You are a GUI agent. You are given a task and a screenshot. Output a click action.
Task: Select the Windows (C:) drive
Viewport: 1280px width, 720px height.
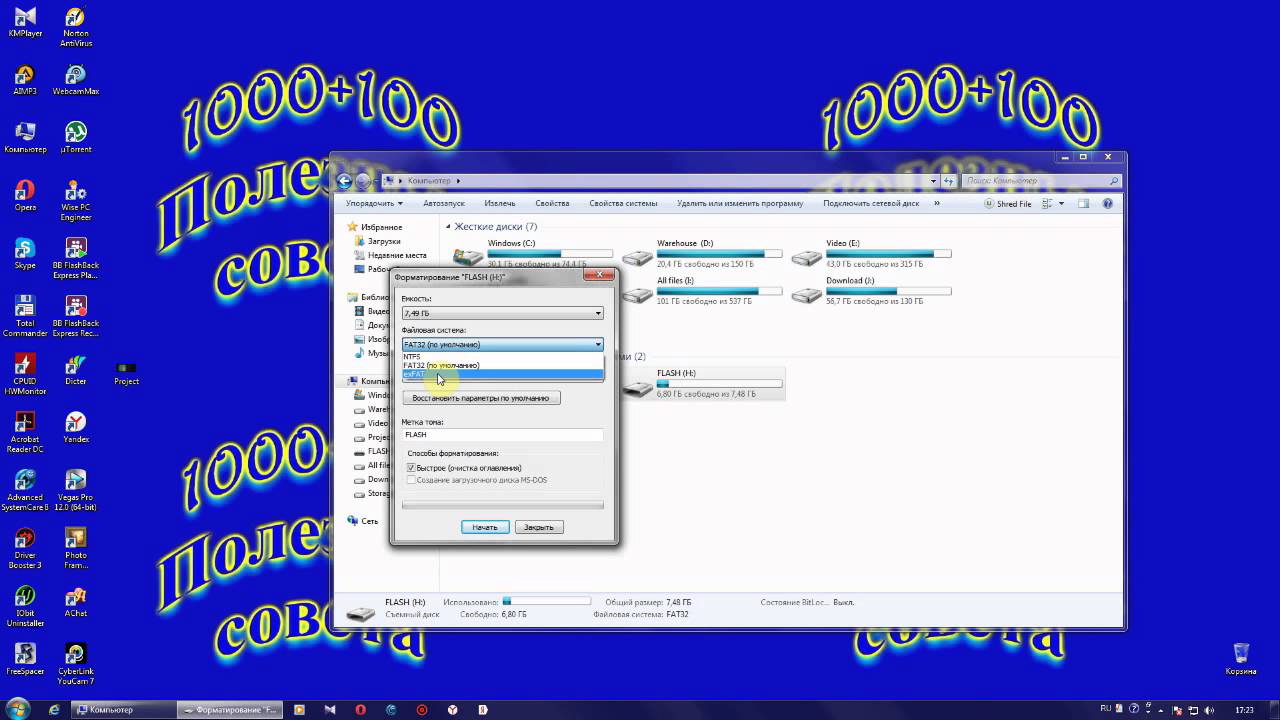coord(532,253)
